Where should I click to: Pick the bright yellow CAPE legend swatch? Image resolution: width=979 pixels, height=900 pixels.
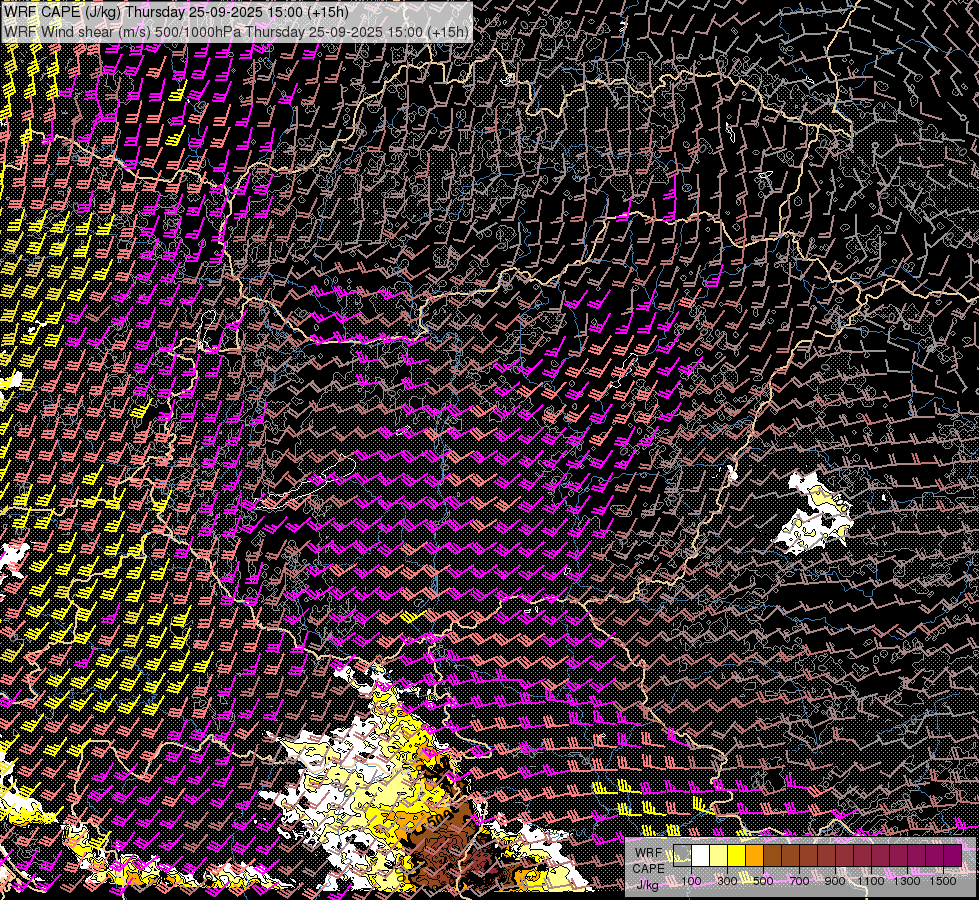click(x=737, y=856)
